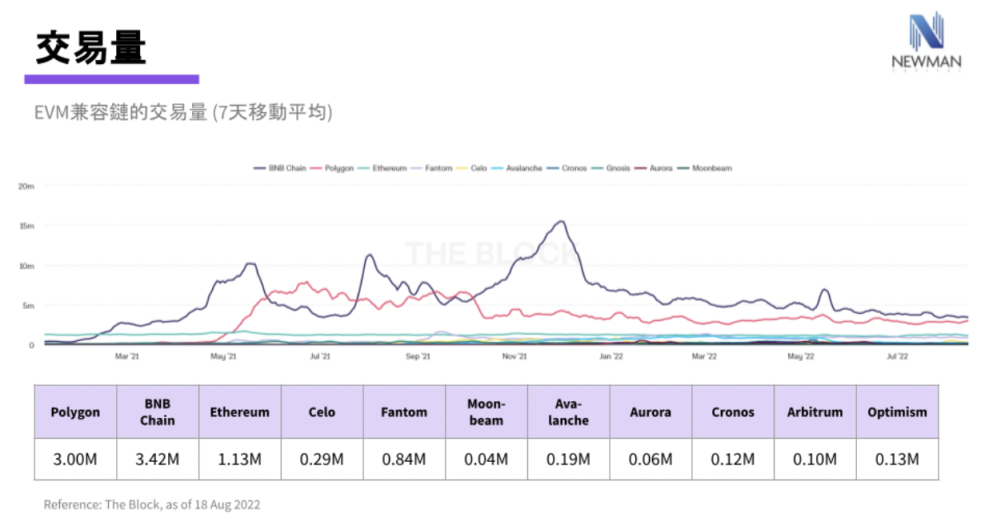Image resolution: width=981 pixels, height=522 pixels.
Task: Click the Reference: The Block footnote
Action: pyautogui.click(x=152, y=504)
